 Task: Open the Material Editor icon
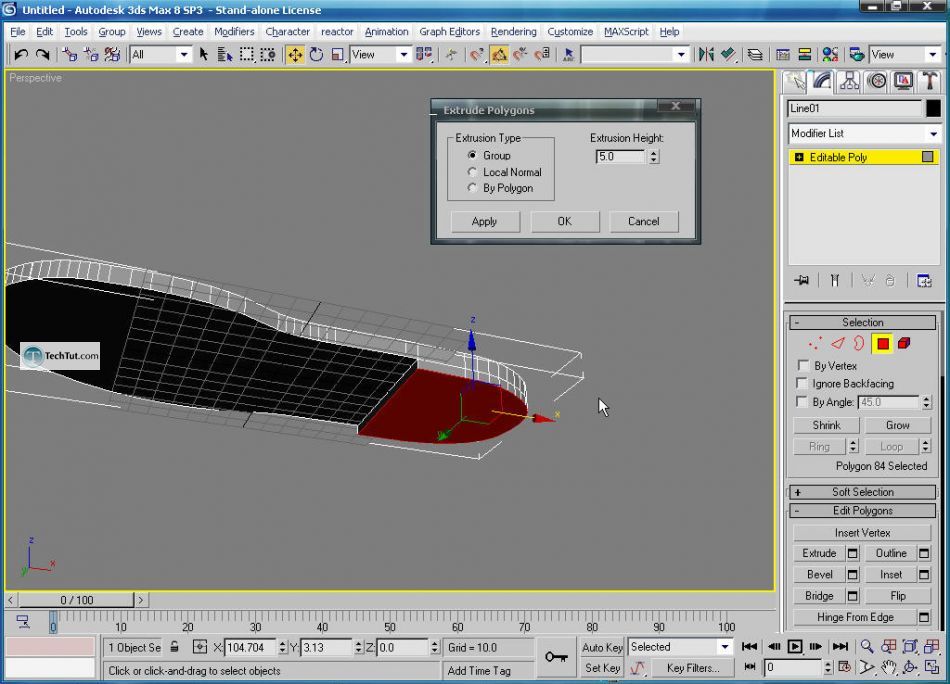(830, 55)
